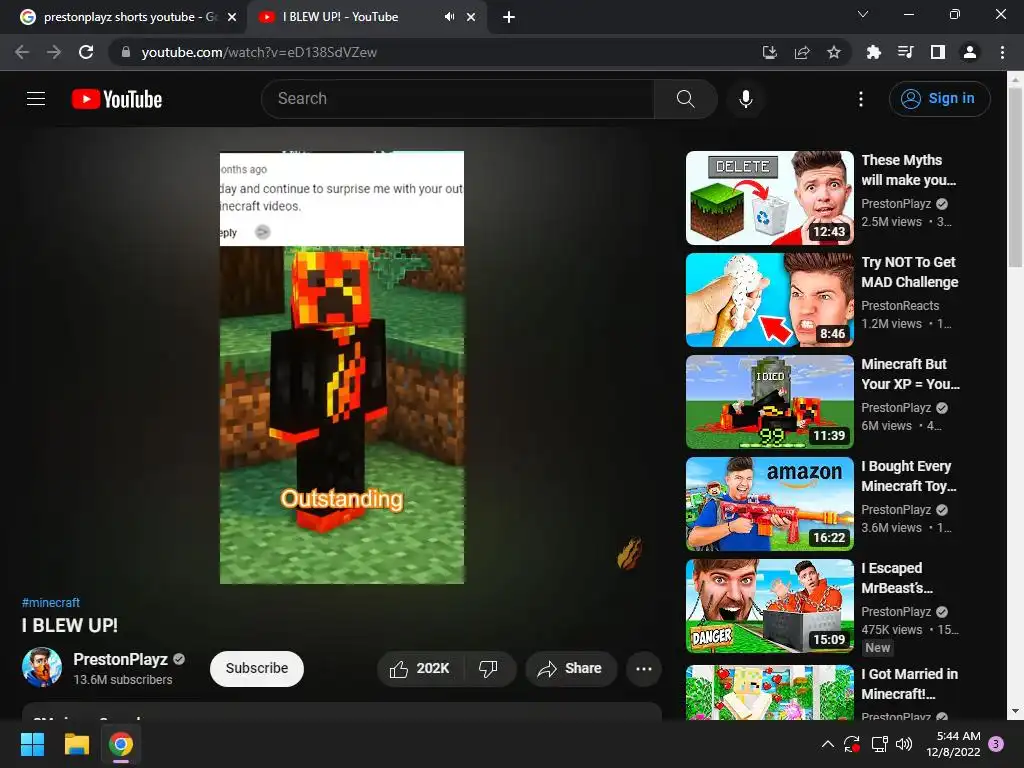The image size is (1024, 768).
Task: Open the YouTube hamburger guide menu
Action: [x=36, y=99]
